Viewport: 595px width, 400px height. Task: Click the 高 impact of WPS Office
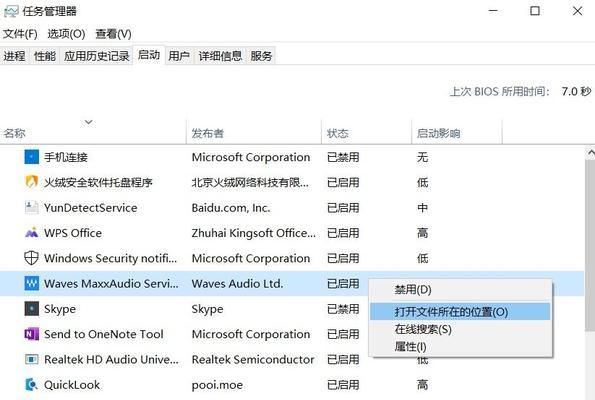tap(422, 233)
